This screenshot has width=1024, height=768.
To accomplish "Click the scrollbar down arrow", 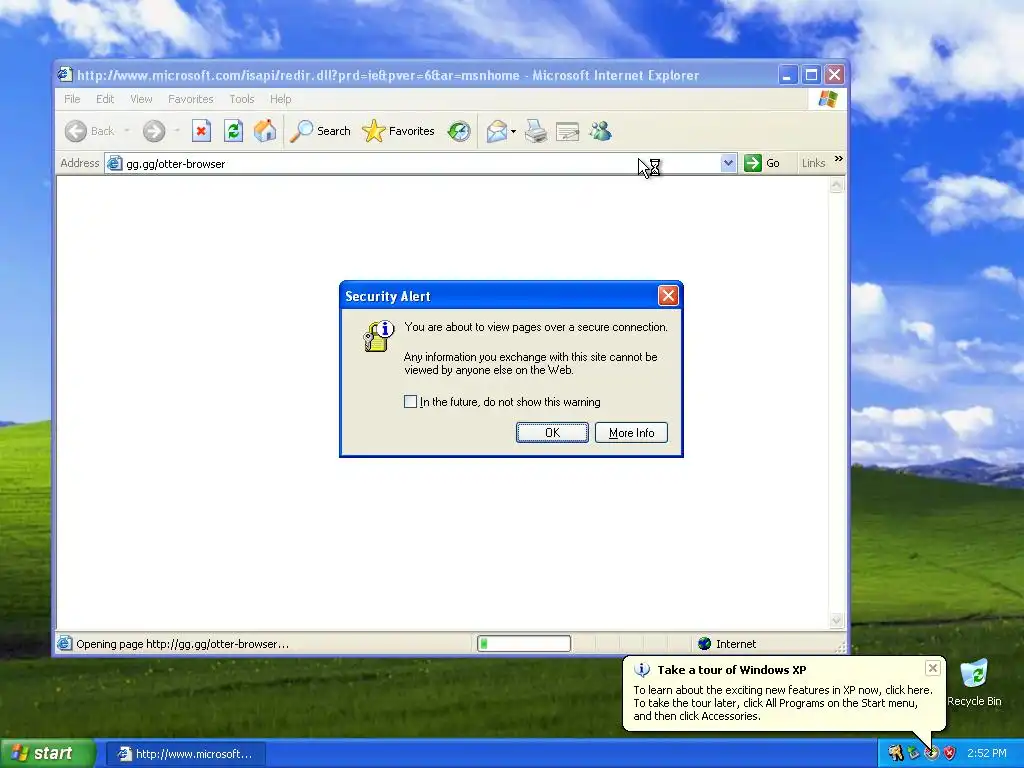I will 837,620.
